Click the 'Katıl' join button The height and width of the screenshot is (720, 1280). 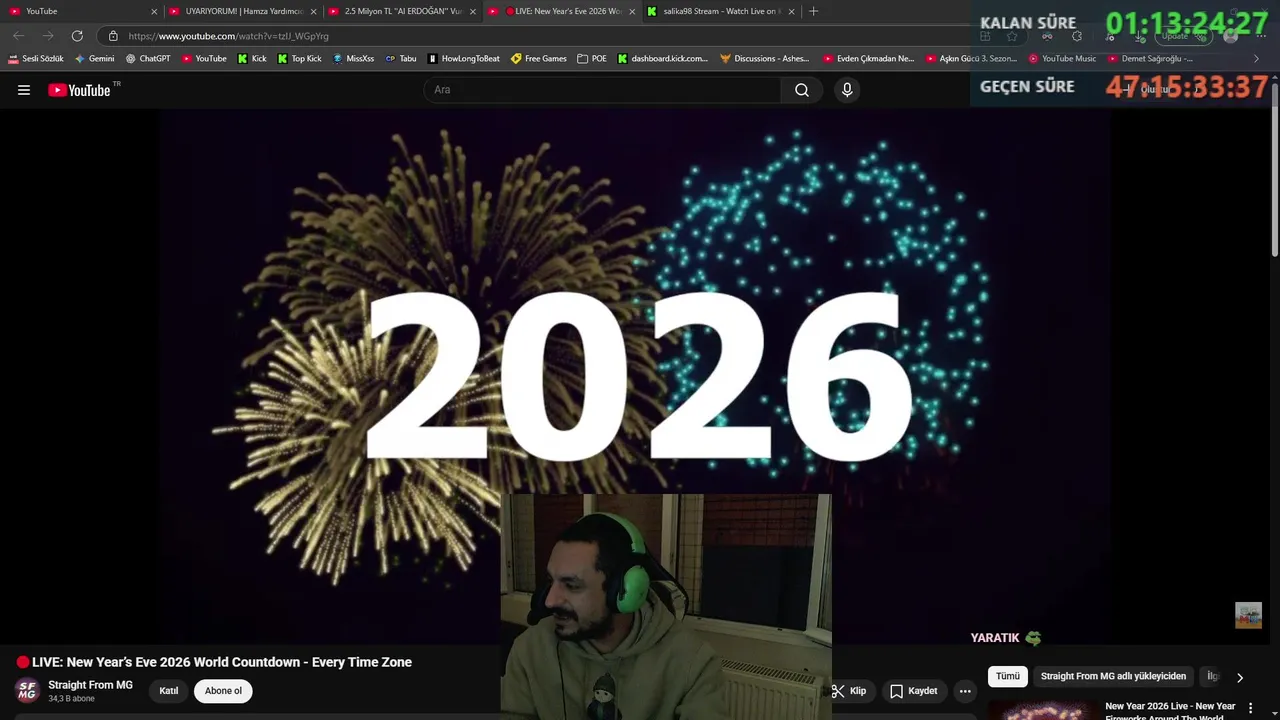click(169, 691)
